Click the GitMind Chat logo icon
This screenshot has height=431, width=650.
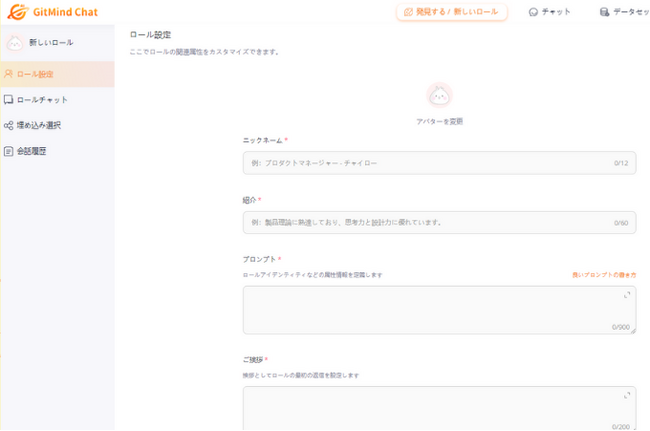(x=18, y=12)
